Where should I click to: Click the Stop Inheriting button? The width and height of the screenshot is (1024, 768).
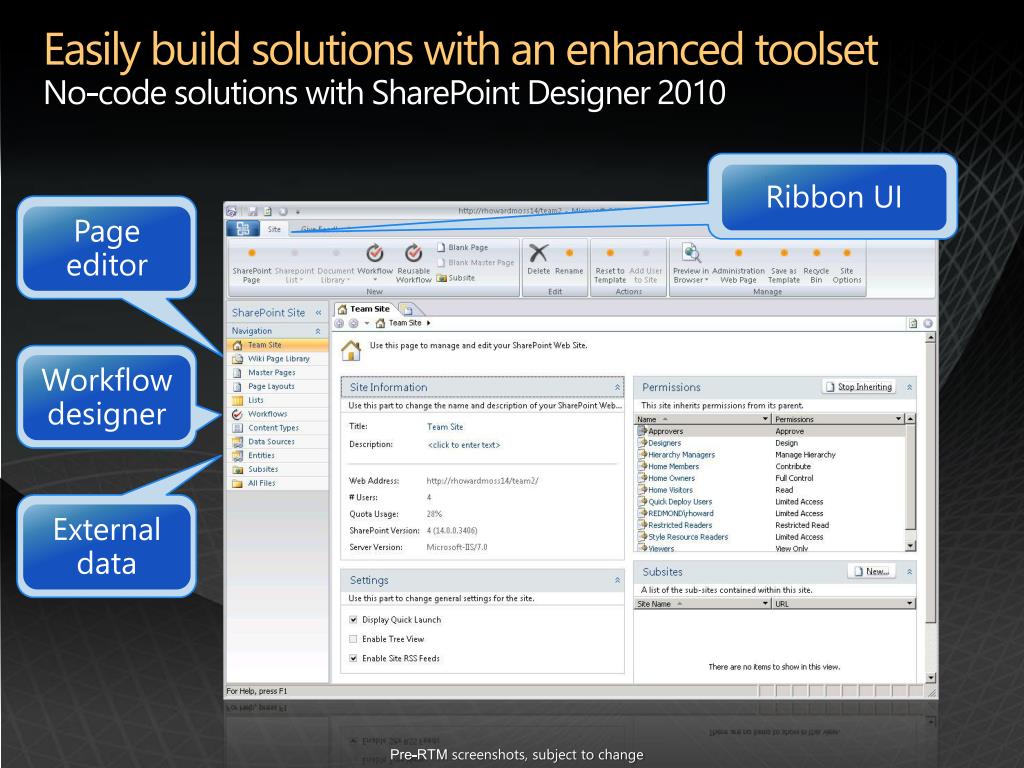(x=859, y=387)
